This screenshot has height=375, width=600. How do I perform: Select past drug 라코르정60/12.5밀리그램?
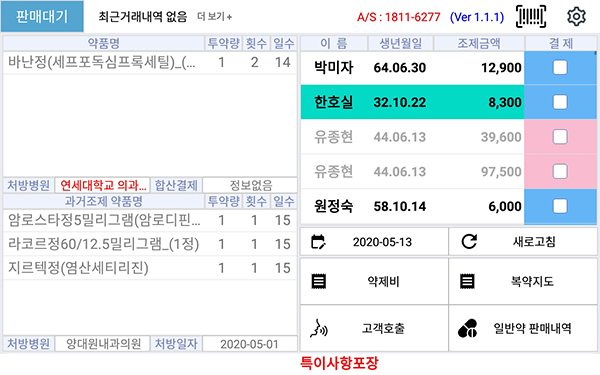150,244
